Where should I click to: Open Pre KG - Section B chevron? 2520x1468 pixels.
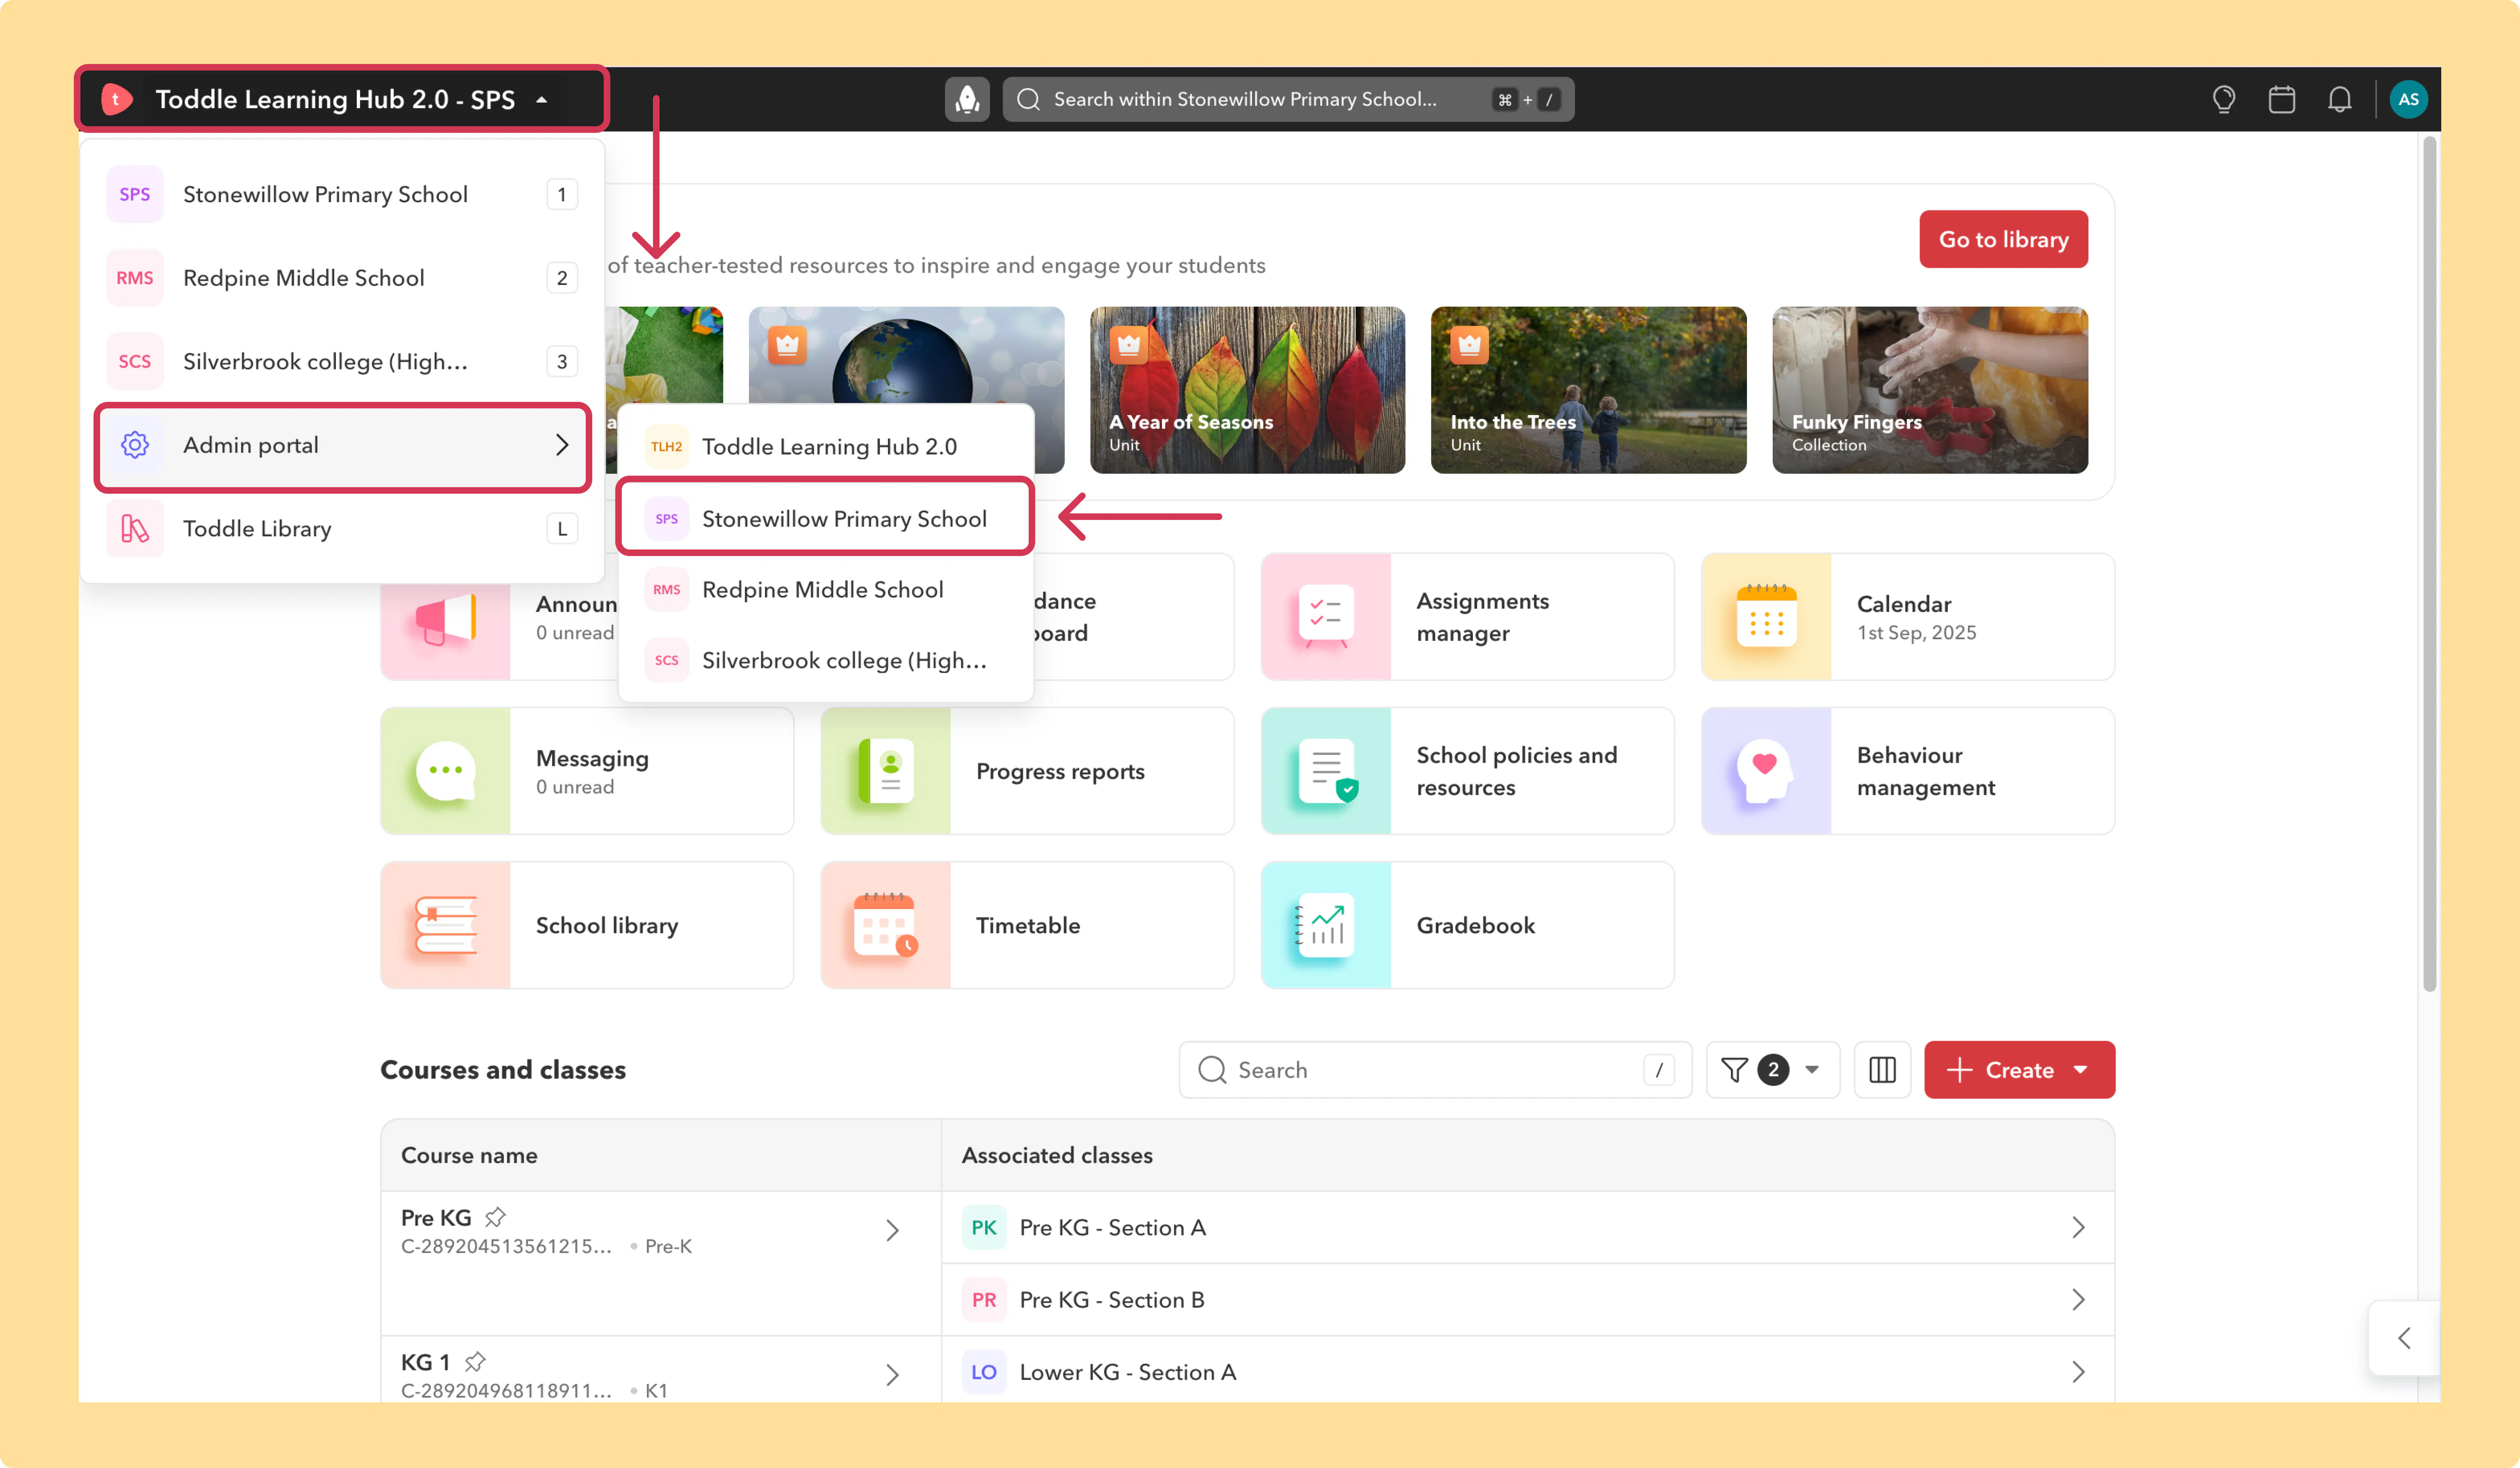click(x=2078, y=1299)
